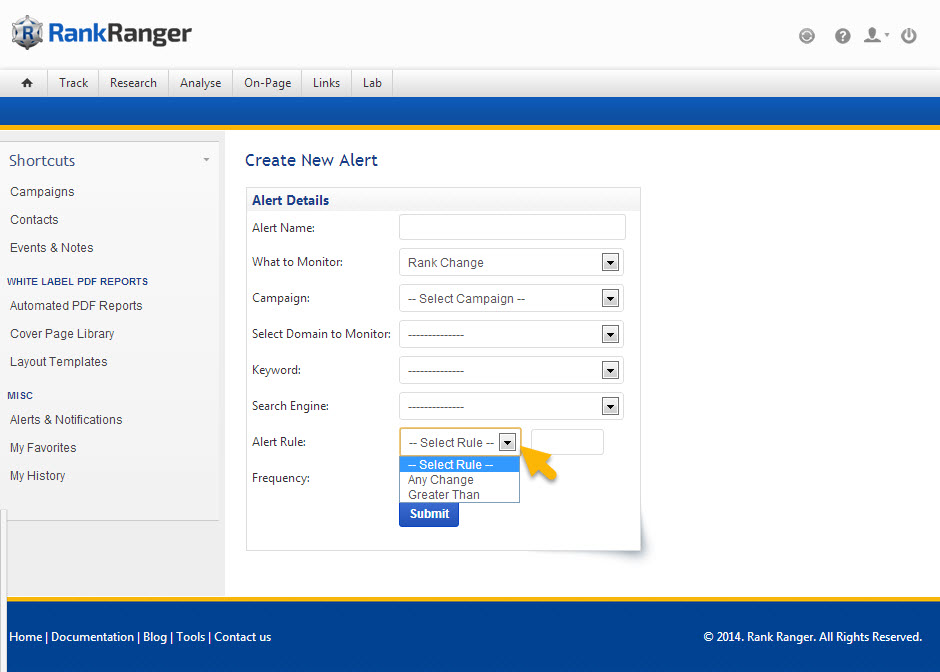Collapse the Shortcuts panel arrow
The width and height of the screenshot is (940, 672).
[x=206, y=160]
